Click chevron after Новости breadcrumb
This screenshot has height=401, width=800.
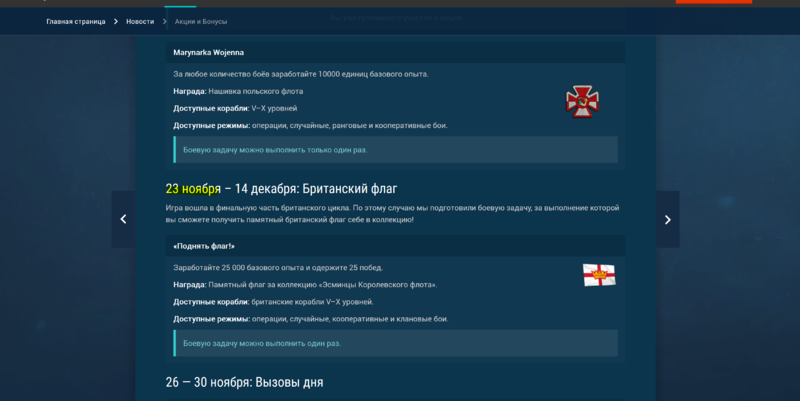coord(164,21)
